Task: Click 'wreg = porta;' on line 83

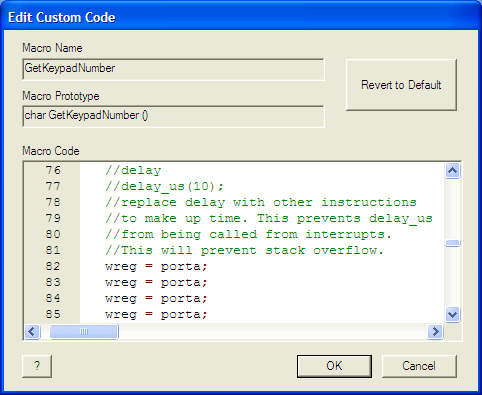Action: [156, 282]
